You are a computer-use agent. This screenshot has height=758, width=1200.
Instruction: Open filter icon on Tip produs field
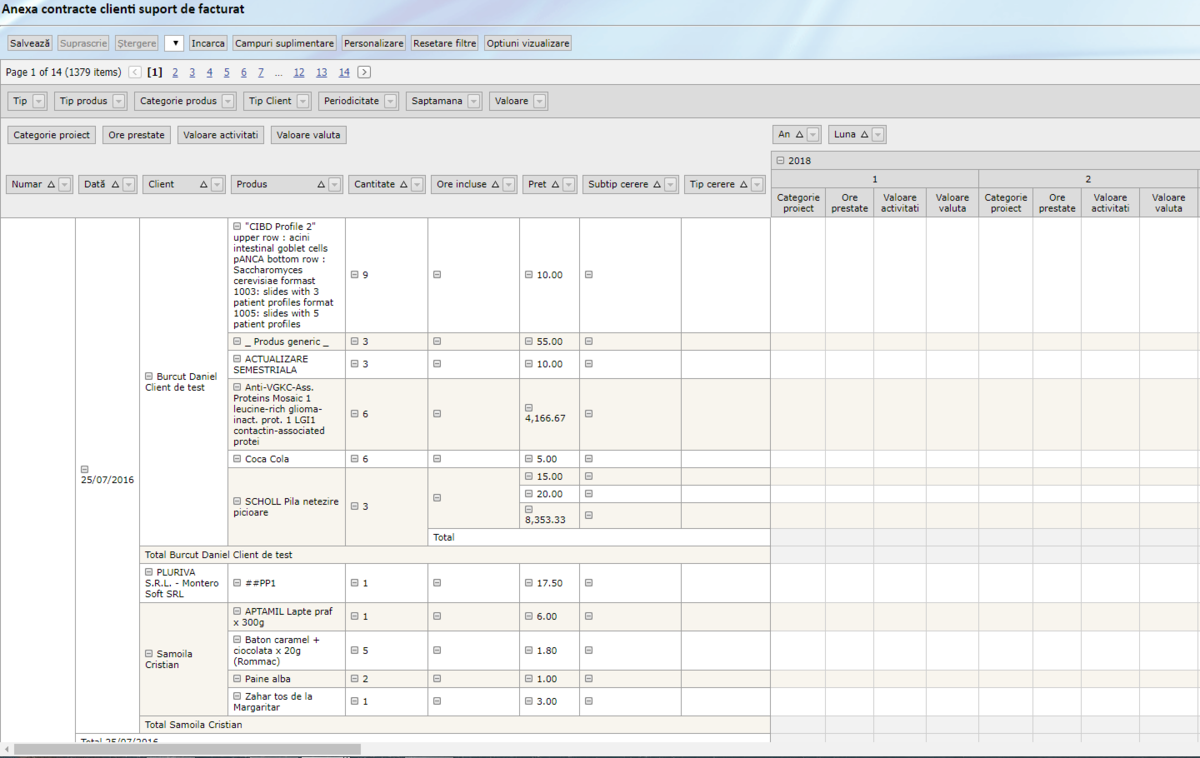119,101
